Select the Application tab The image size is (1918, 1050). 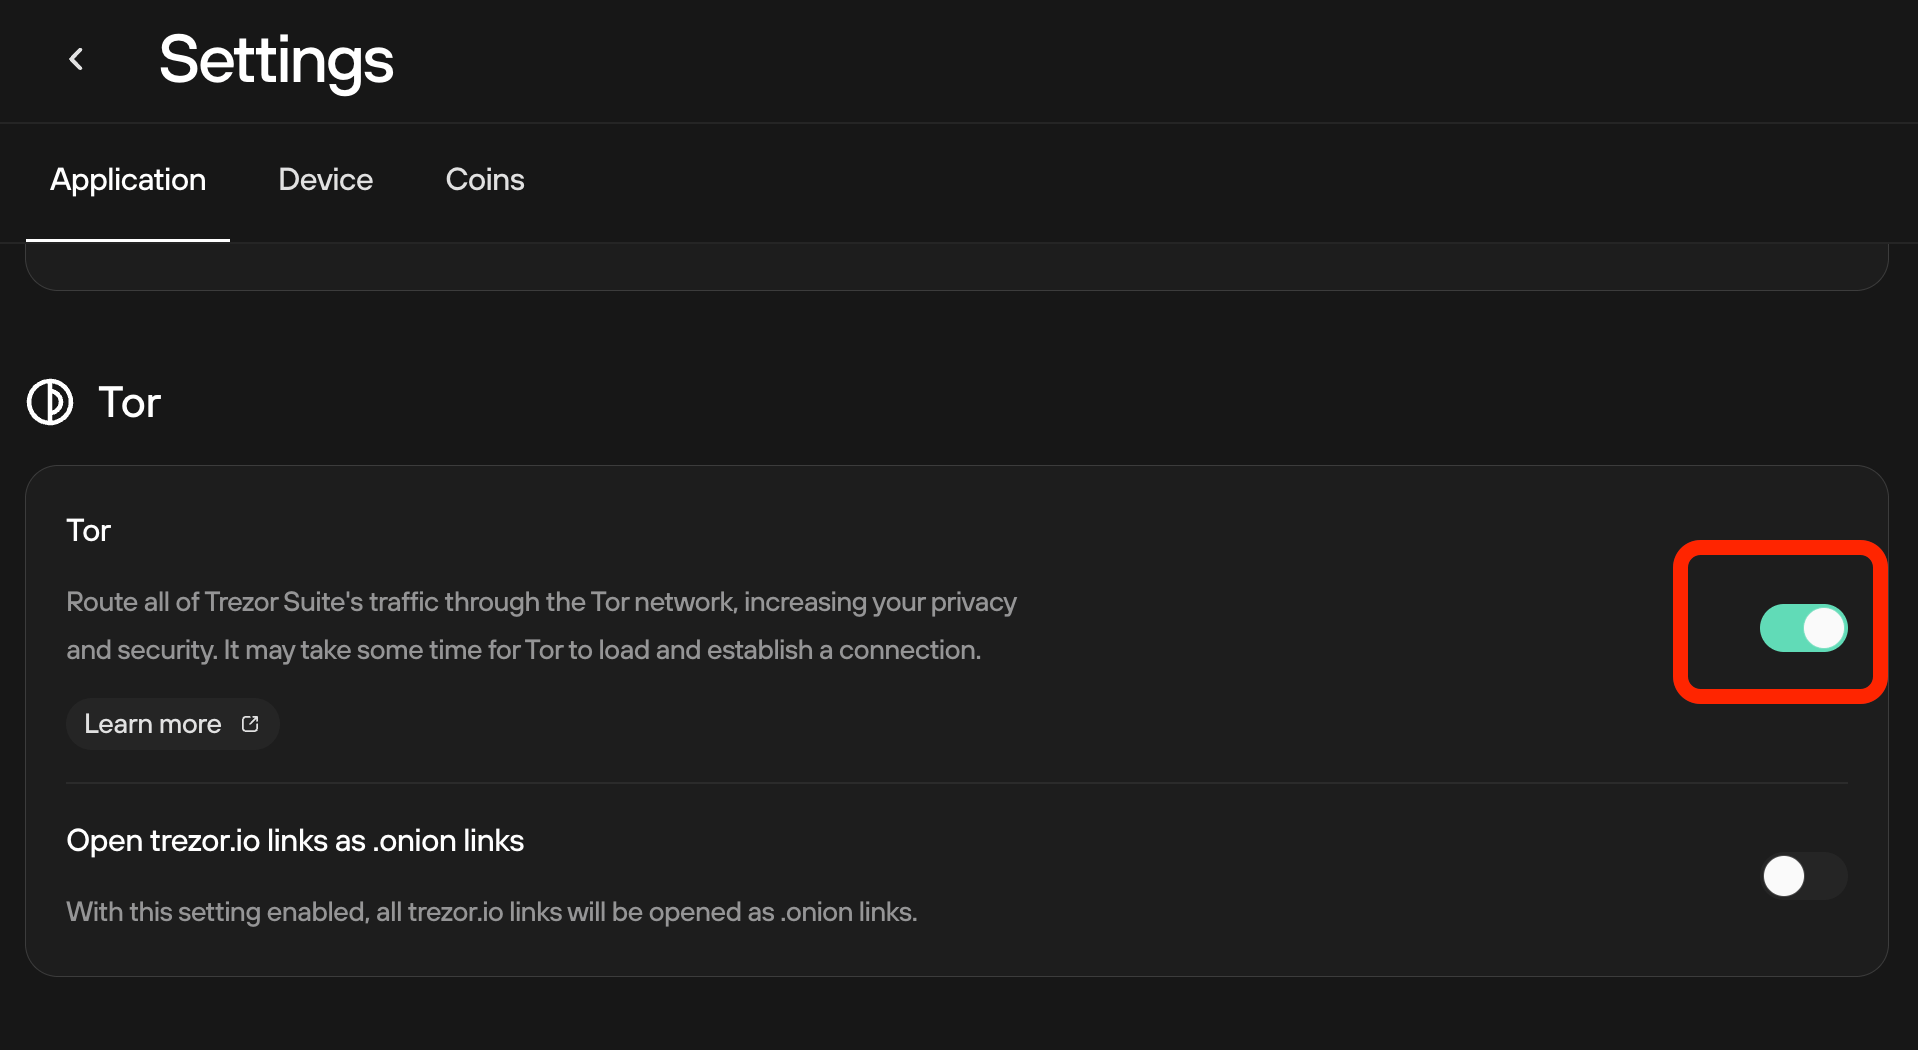pyautogui.click(x=127, y=181)
